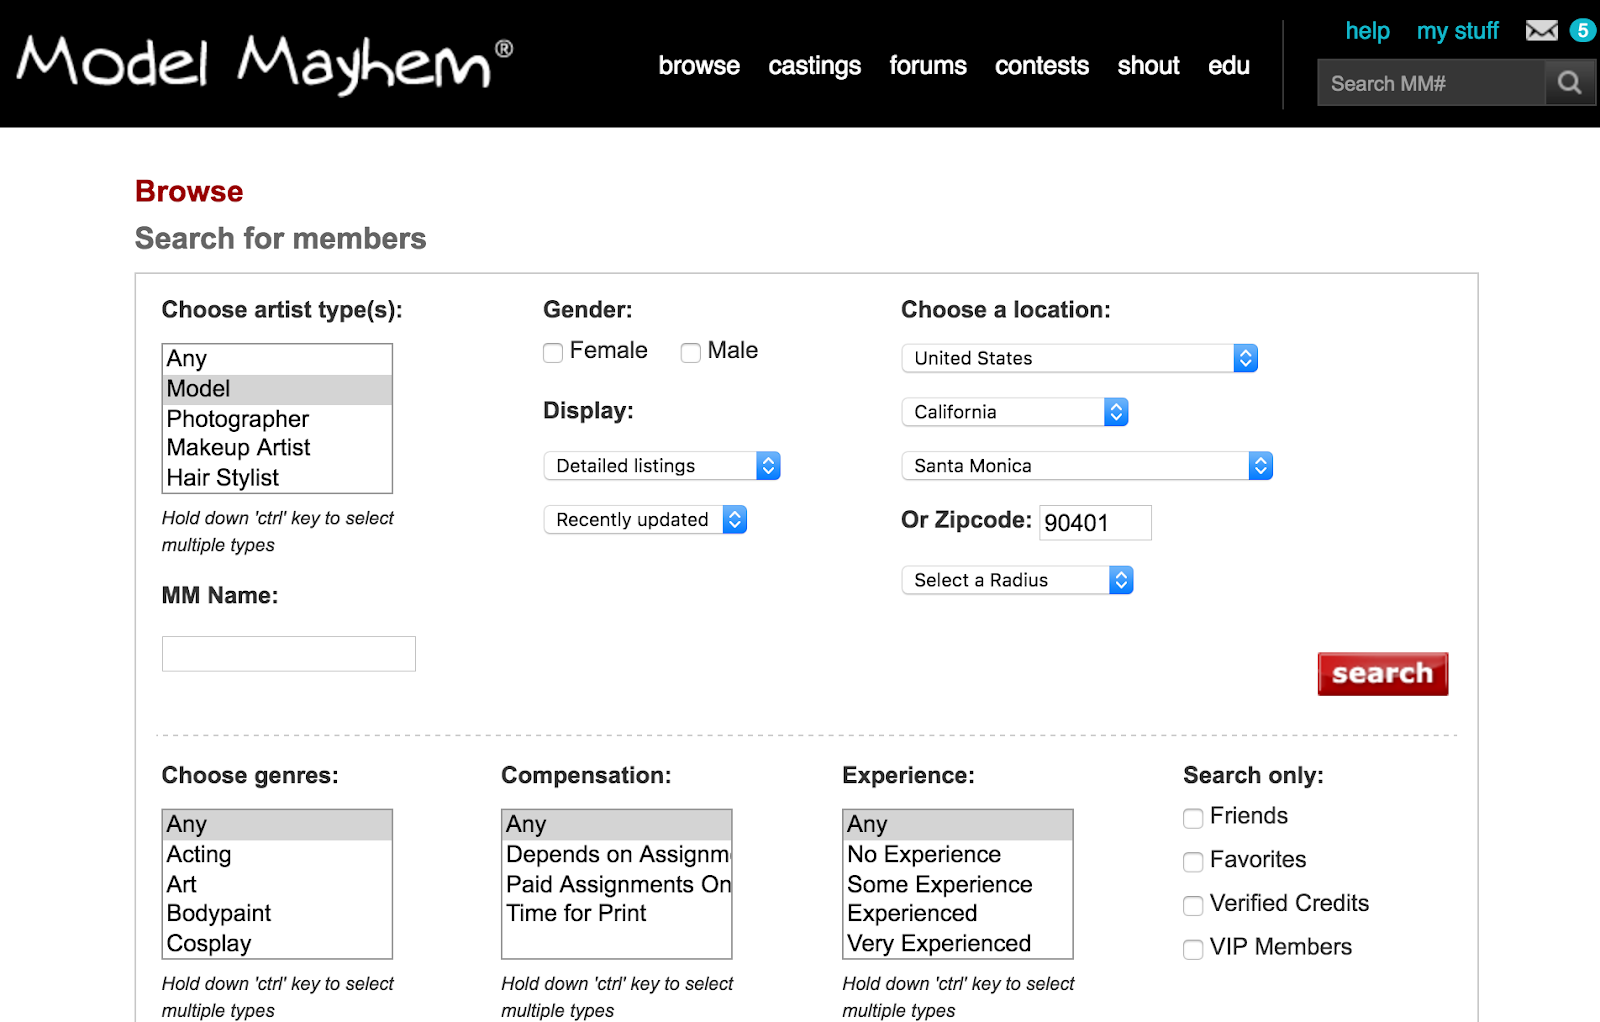Click the Search MM# input field

[x=1432, y=83]
